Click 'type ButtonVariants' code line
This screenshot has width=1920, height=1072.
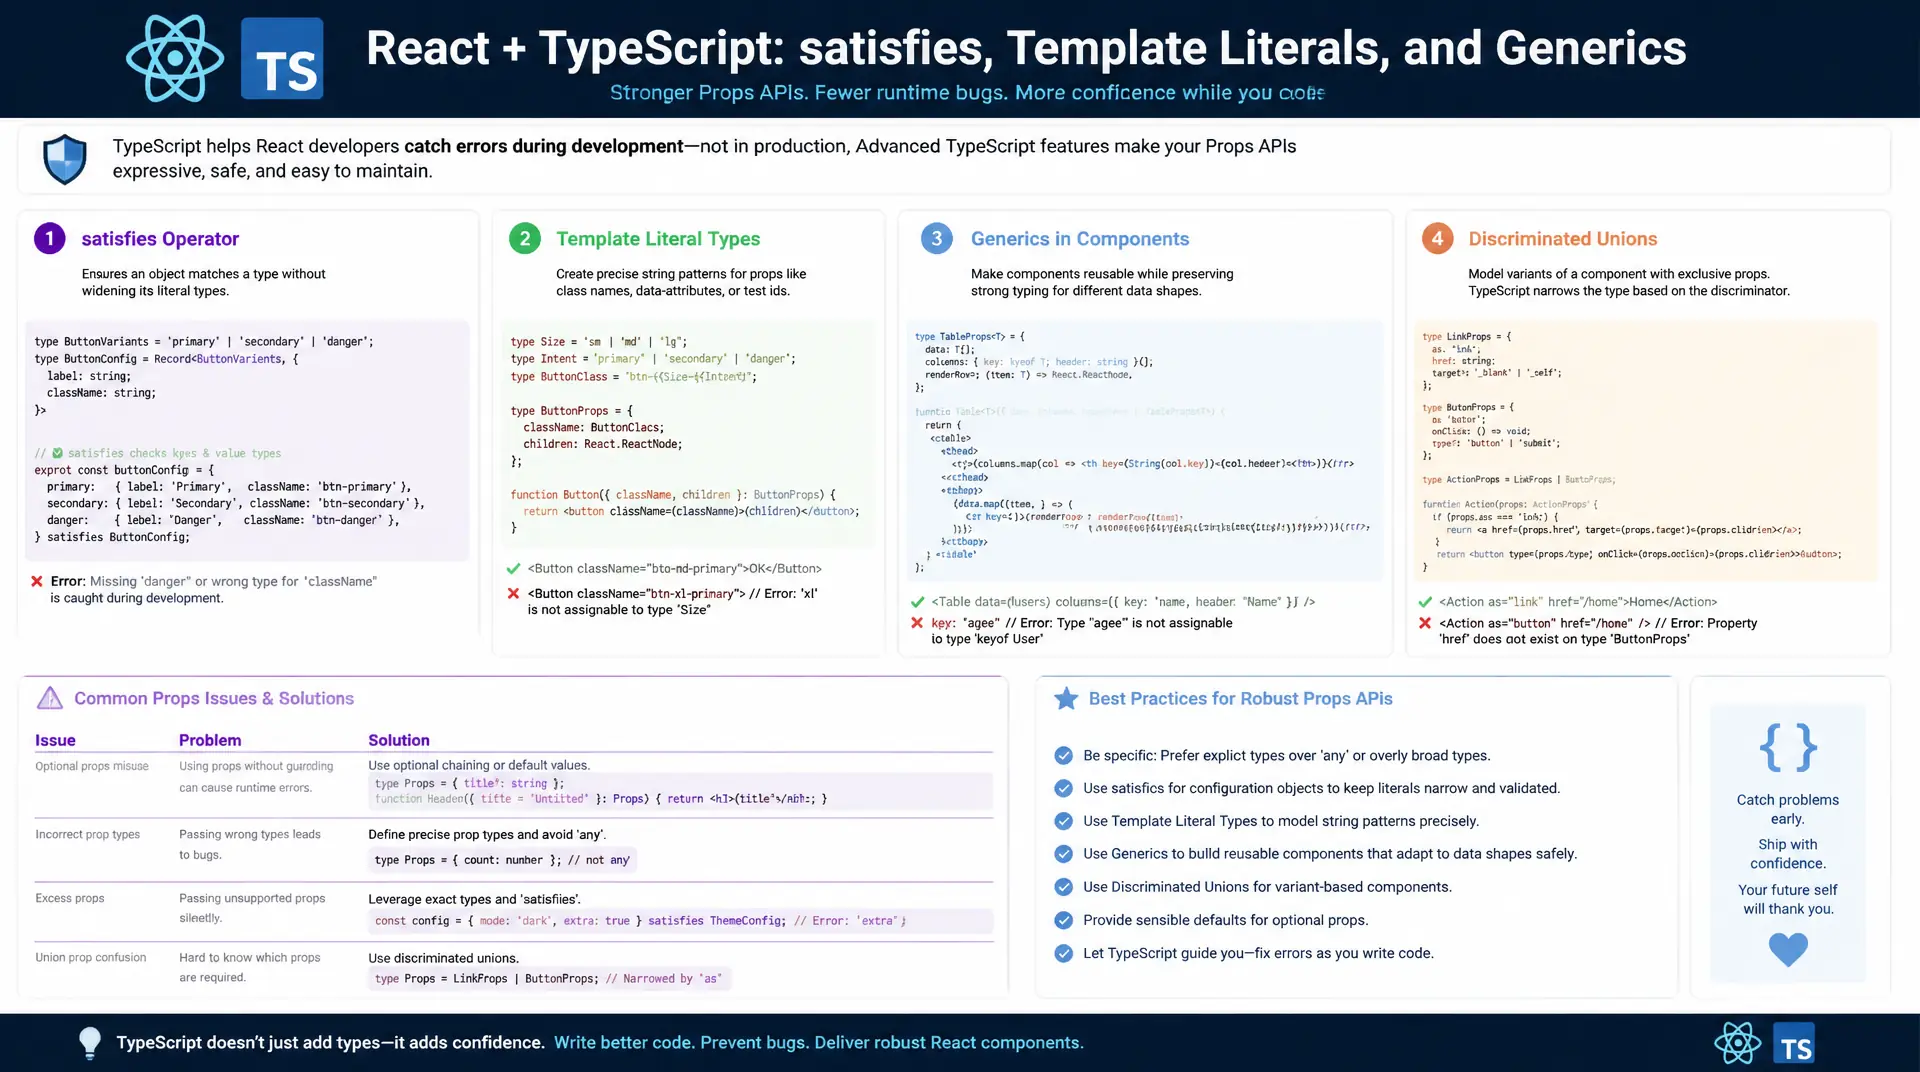pos(204,341)
